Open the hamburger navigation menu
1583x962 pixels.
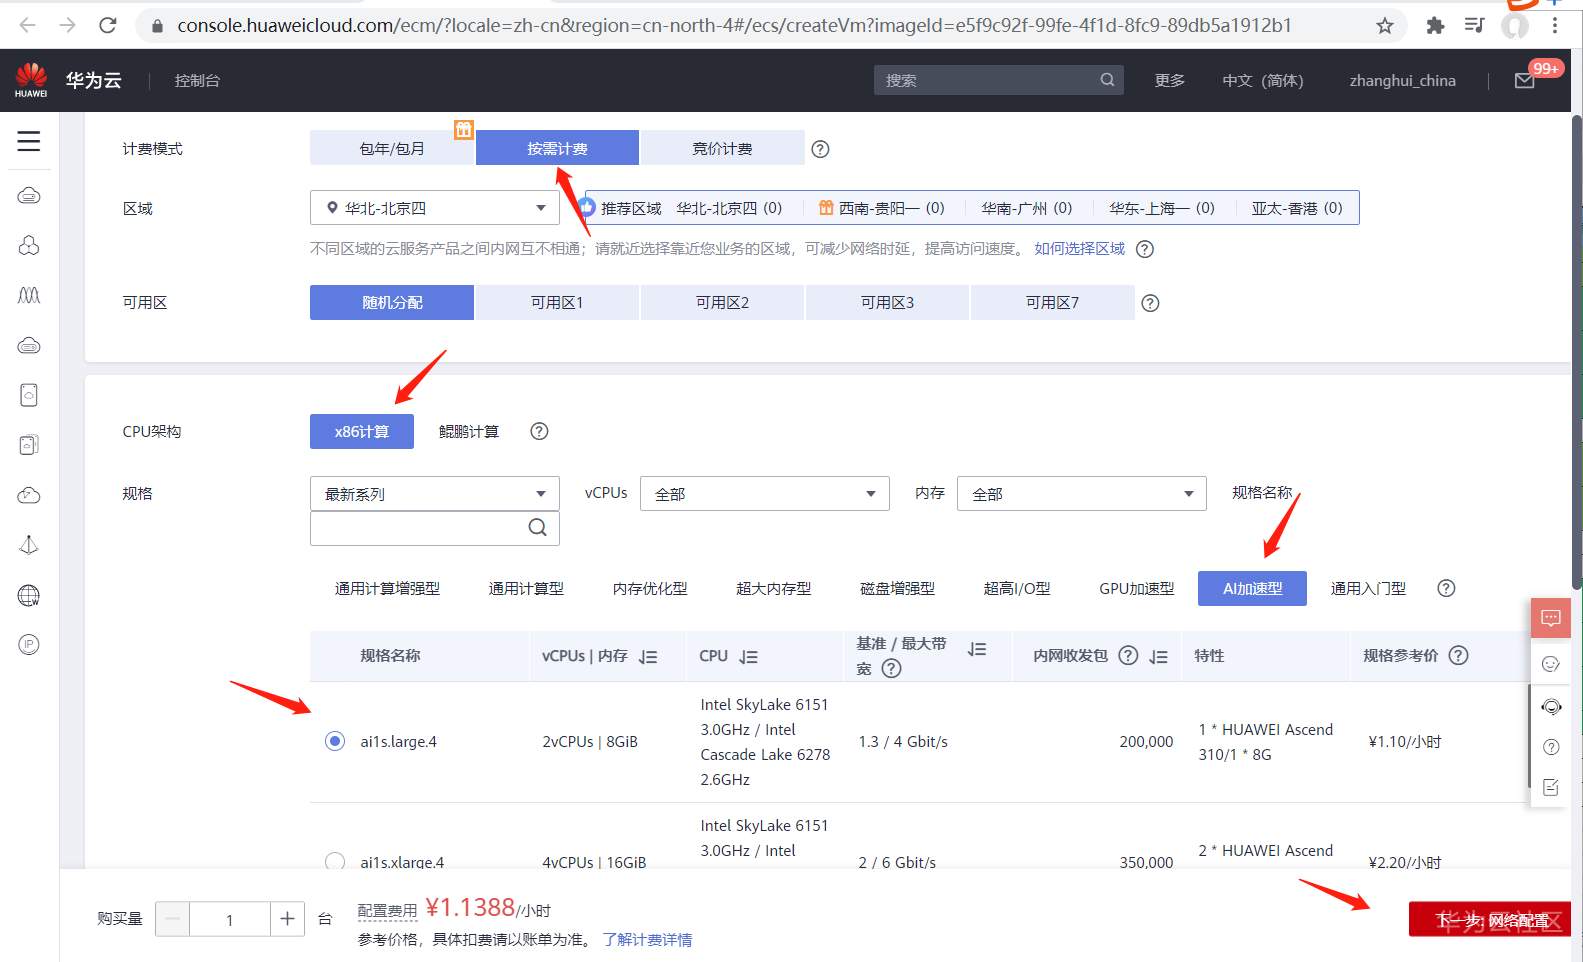pyautogui.click(x=29, y=141)
